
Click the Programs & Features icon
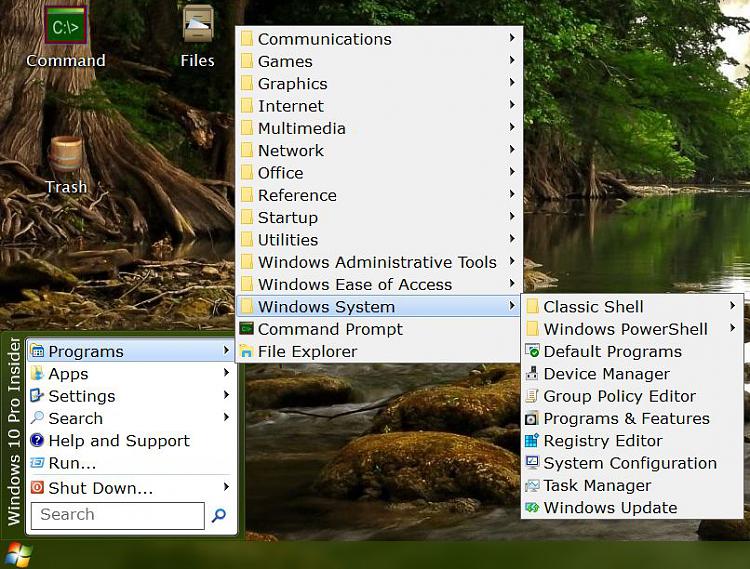click(x=532, y=418)
